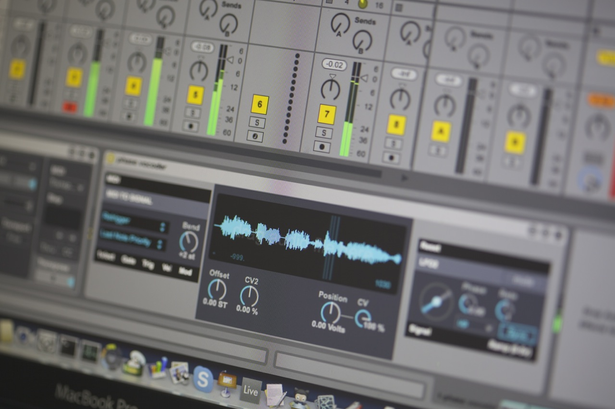Open the GitHub Octocat app in Dock
This screenshot has height=409, width=615.
[301, 399]
